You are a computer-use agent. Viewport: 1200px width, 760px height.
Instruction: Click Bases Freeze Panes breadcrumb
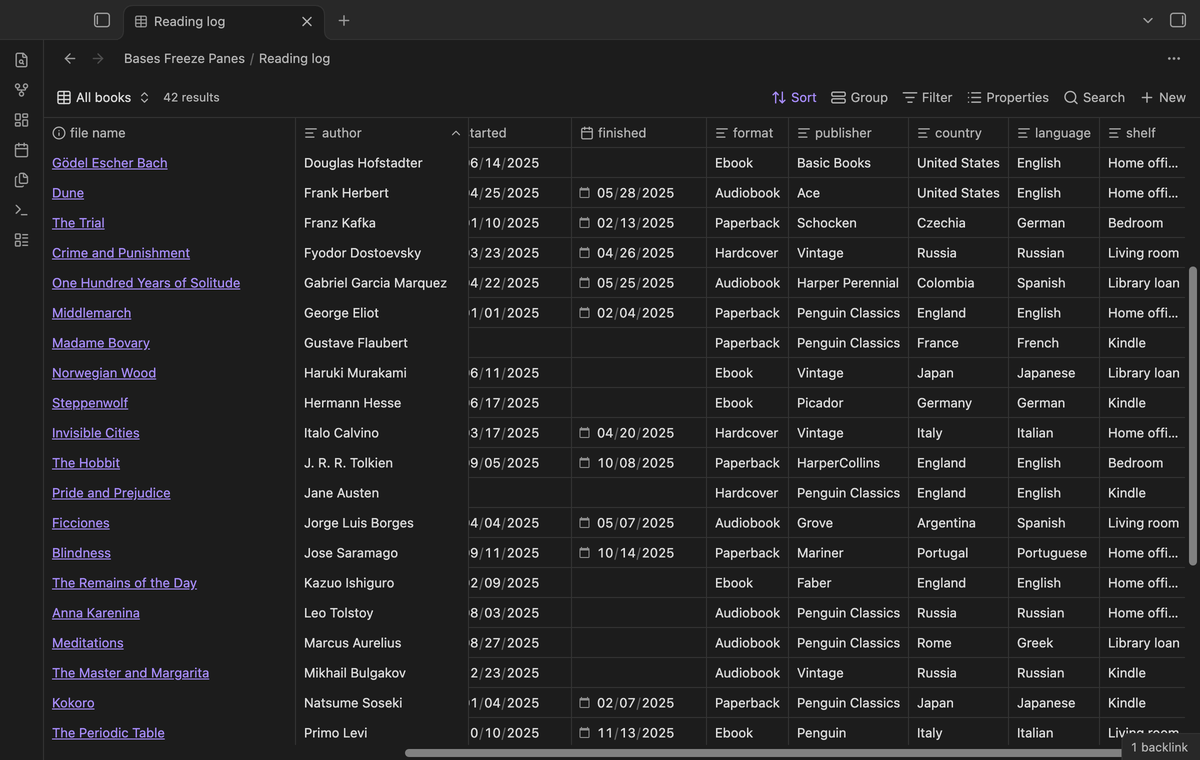pos(184,58)
